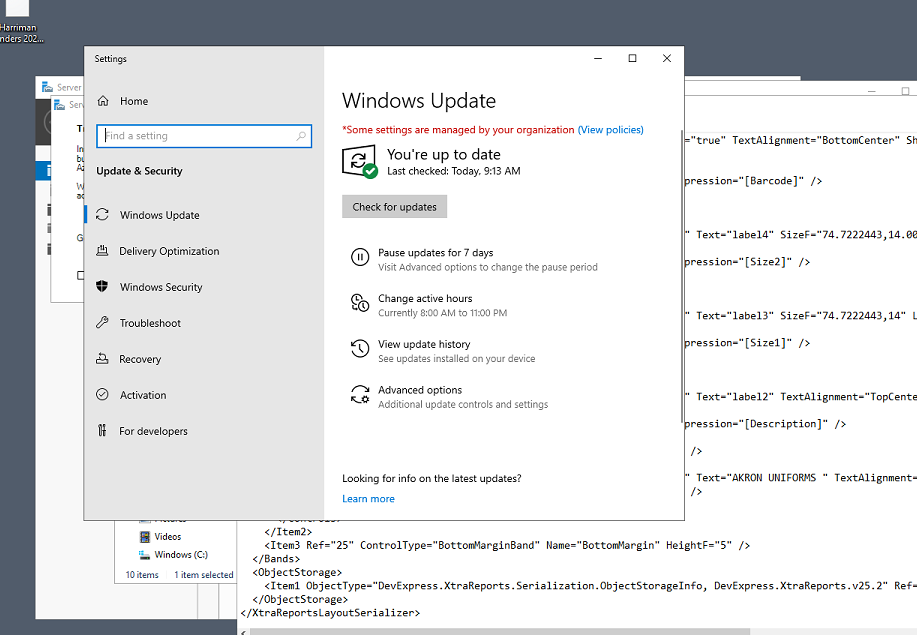The width and height of the screenshot is (917, 635).
Task: Click the [Description] expression line in XML
Action: (765, 424)
